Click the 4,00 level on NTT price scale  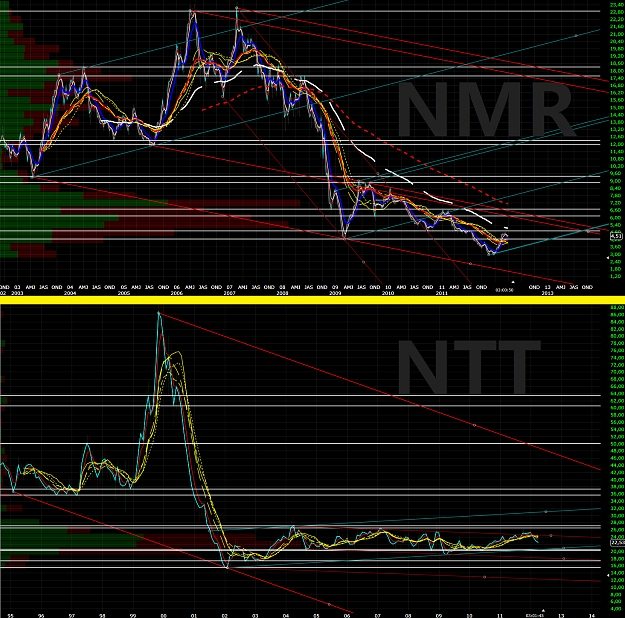(617, 609)
